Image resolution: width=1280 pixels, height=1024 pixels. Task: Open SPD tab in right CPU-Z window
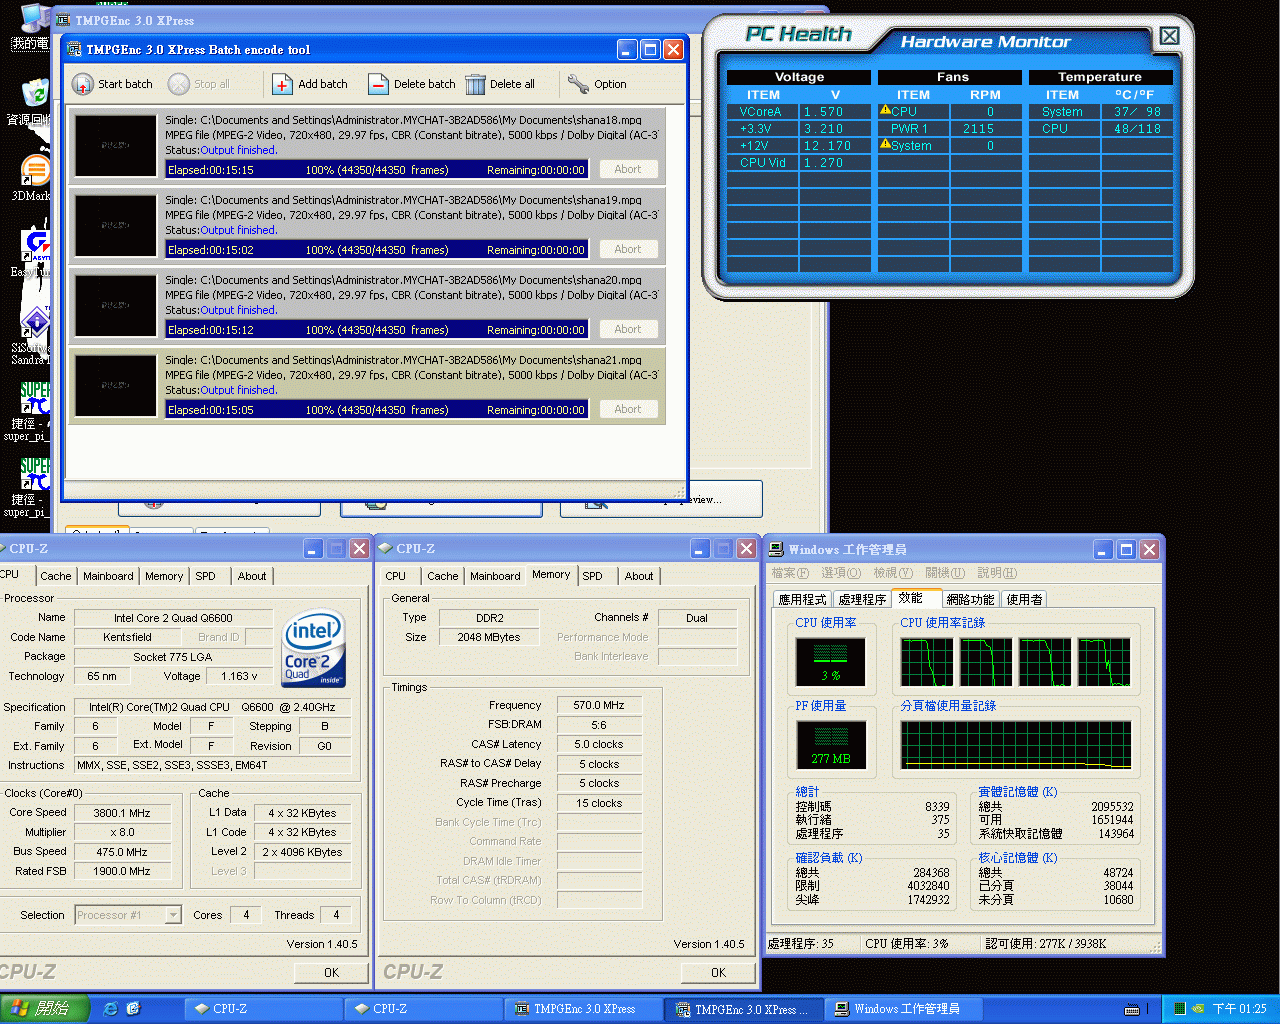pos(592,576)
